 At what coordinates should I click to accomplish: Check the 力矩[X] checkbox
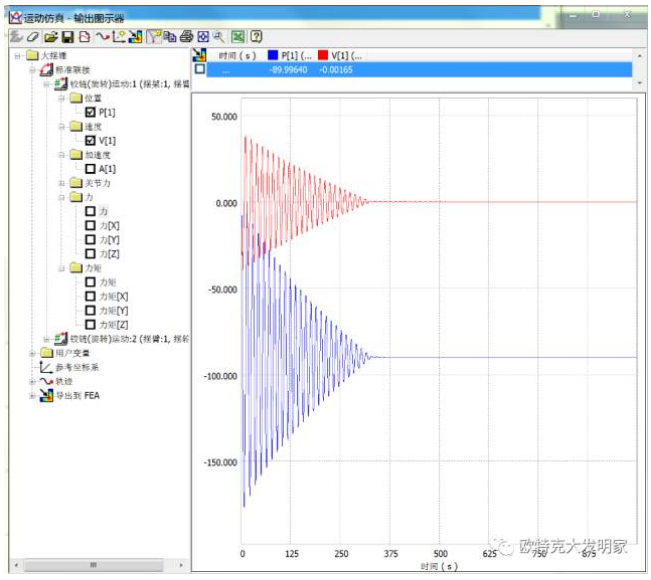point(90,296)
